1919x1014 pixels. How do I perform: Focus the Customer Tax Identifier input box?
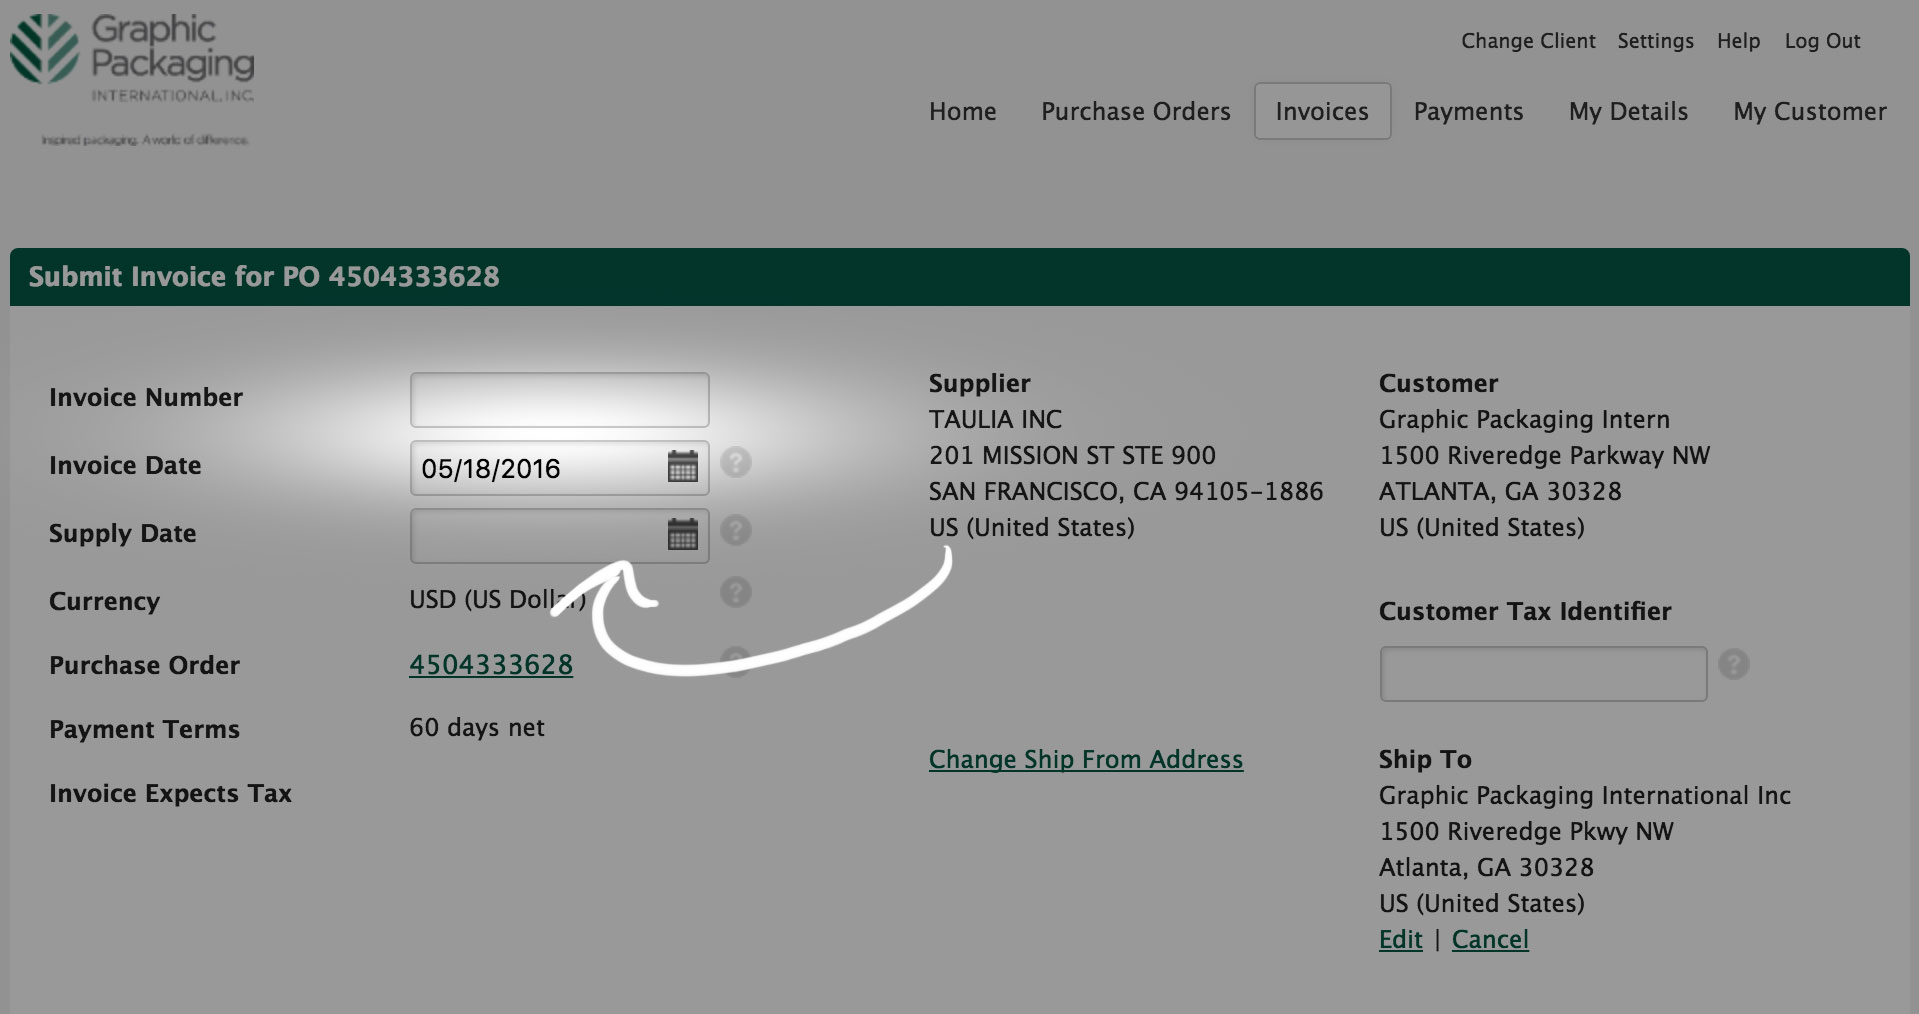point(1543,673)
